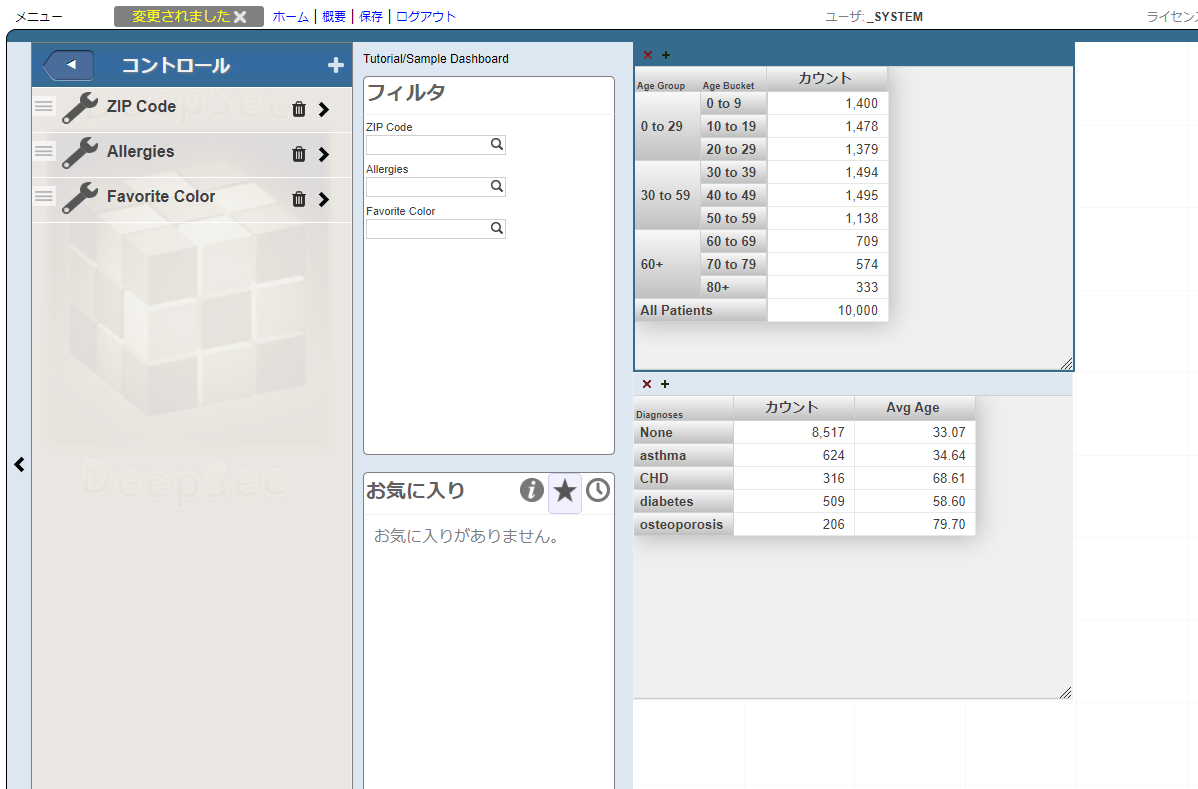Click the ホーム link
The image size is (1198, 789).
(290, 17)
